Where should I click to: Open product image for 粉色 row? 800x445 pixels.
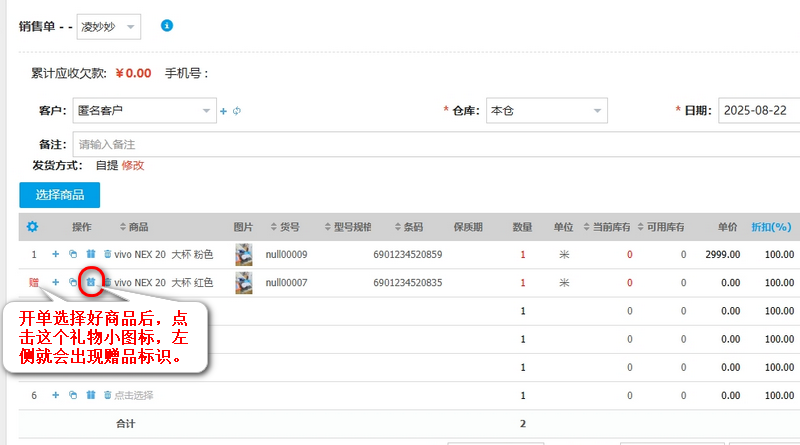point(244,254)
